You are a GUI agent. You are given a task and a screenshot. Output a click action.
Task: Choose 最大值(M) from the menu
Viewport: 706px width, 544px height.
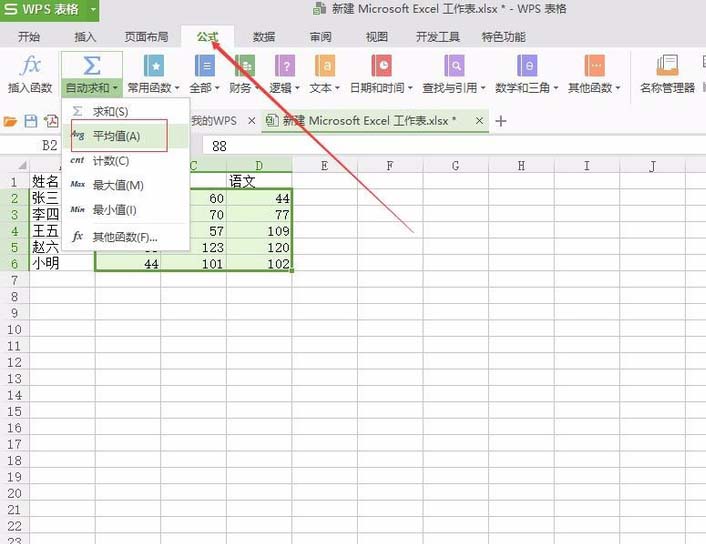[x=125, y=185]
